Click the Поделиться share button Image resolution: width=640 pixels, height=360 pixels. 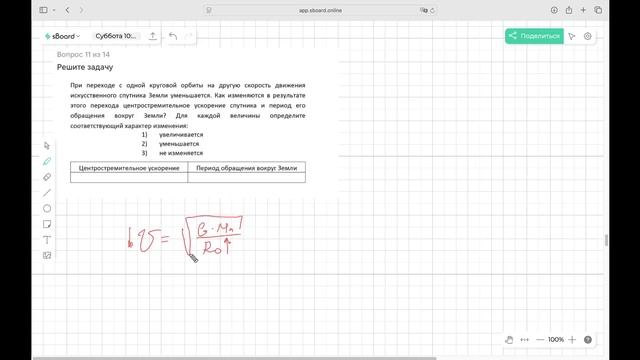click(x=534, y=36)
